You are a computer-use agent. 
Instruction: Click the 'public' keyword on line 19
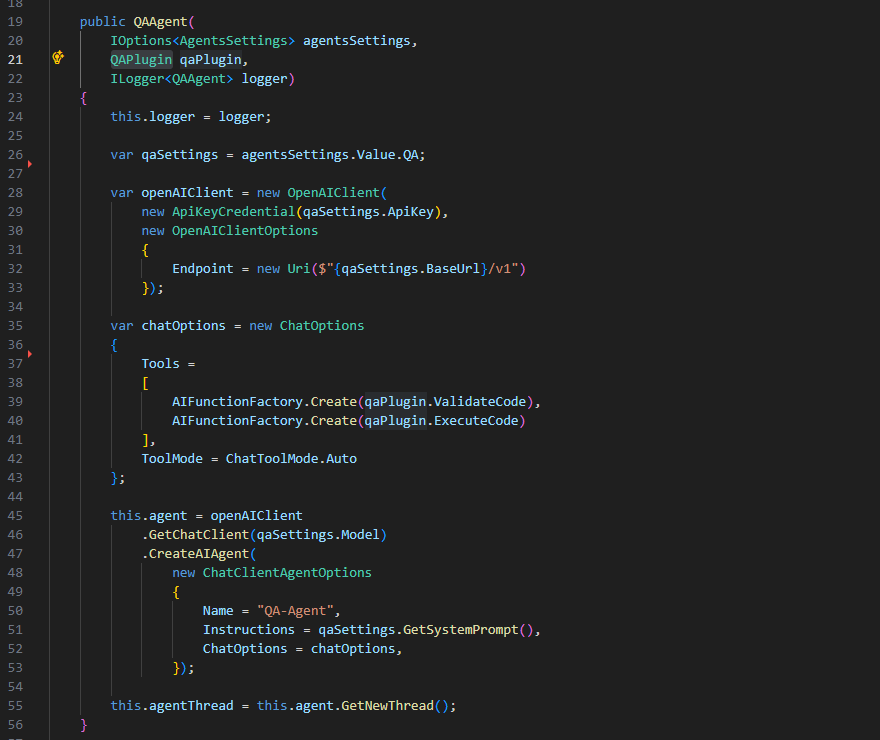click(x=102, y=22)
